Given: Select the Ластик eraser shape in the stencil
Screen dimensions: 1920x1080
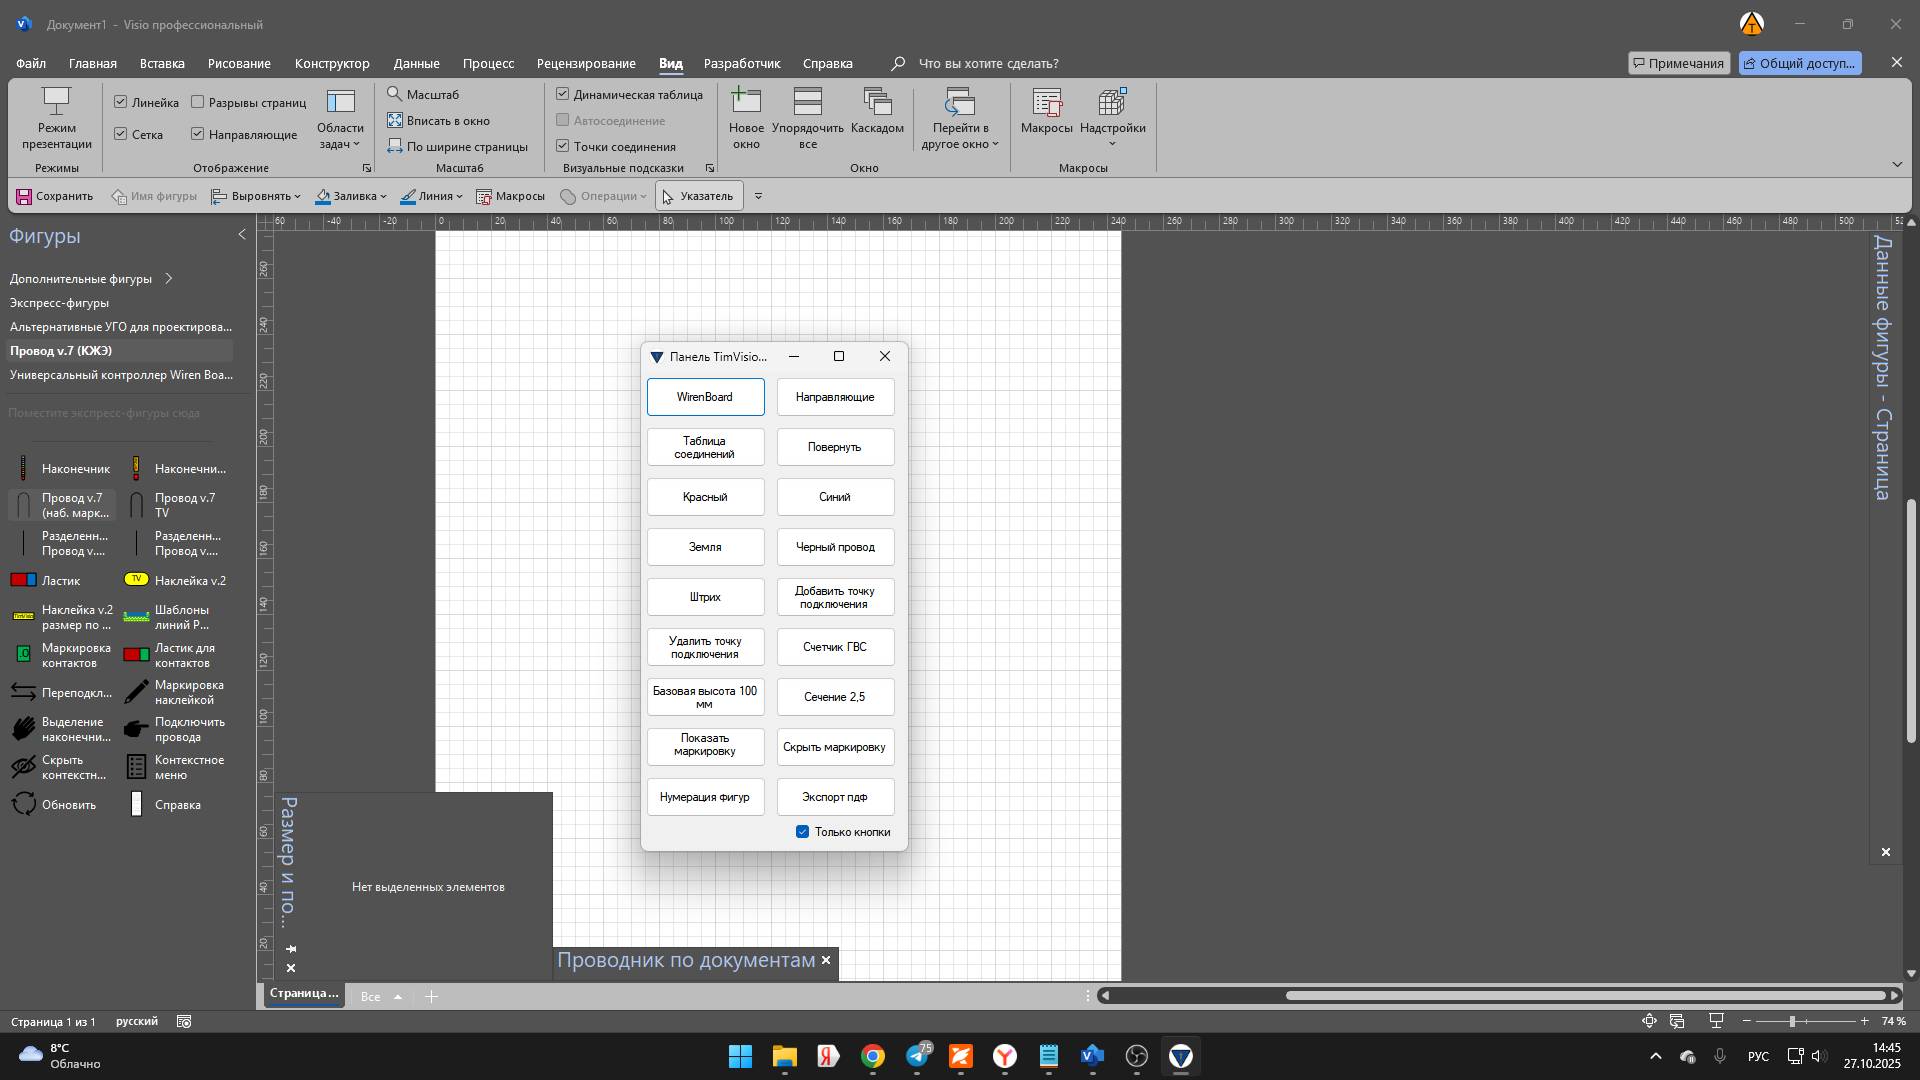Looking at the screenshot, I should point(24,580).
